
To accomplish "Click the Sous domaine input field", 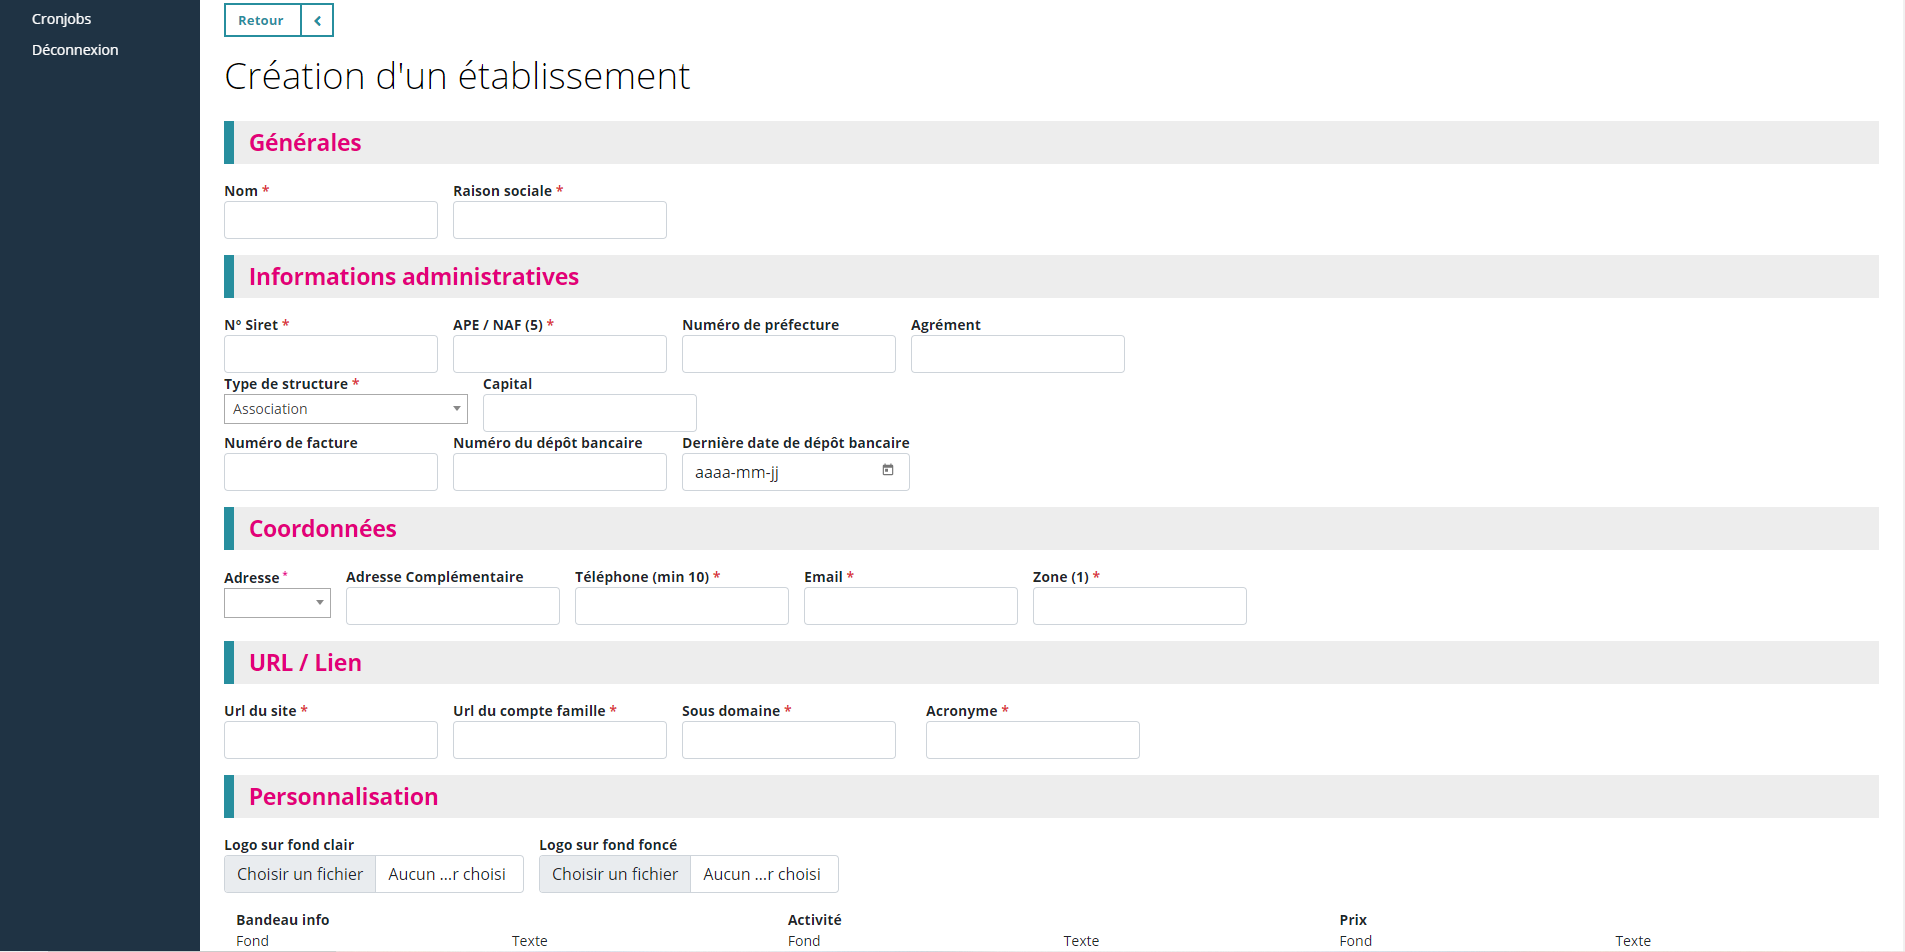I will pyautogui.click(x=789, y=740).
